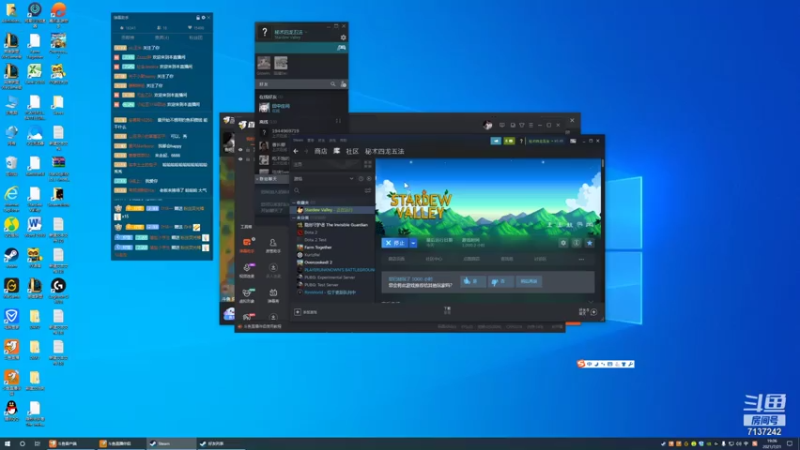Open the Big Picture mode icon in Steam
Screen dimensions: 800x450
tap(573, 141)
